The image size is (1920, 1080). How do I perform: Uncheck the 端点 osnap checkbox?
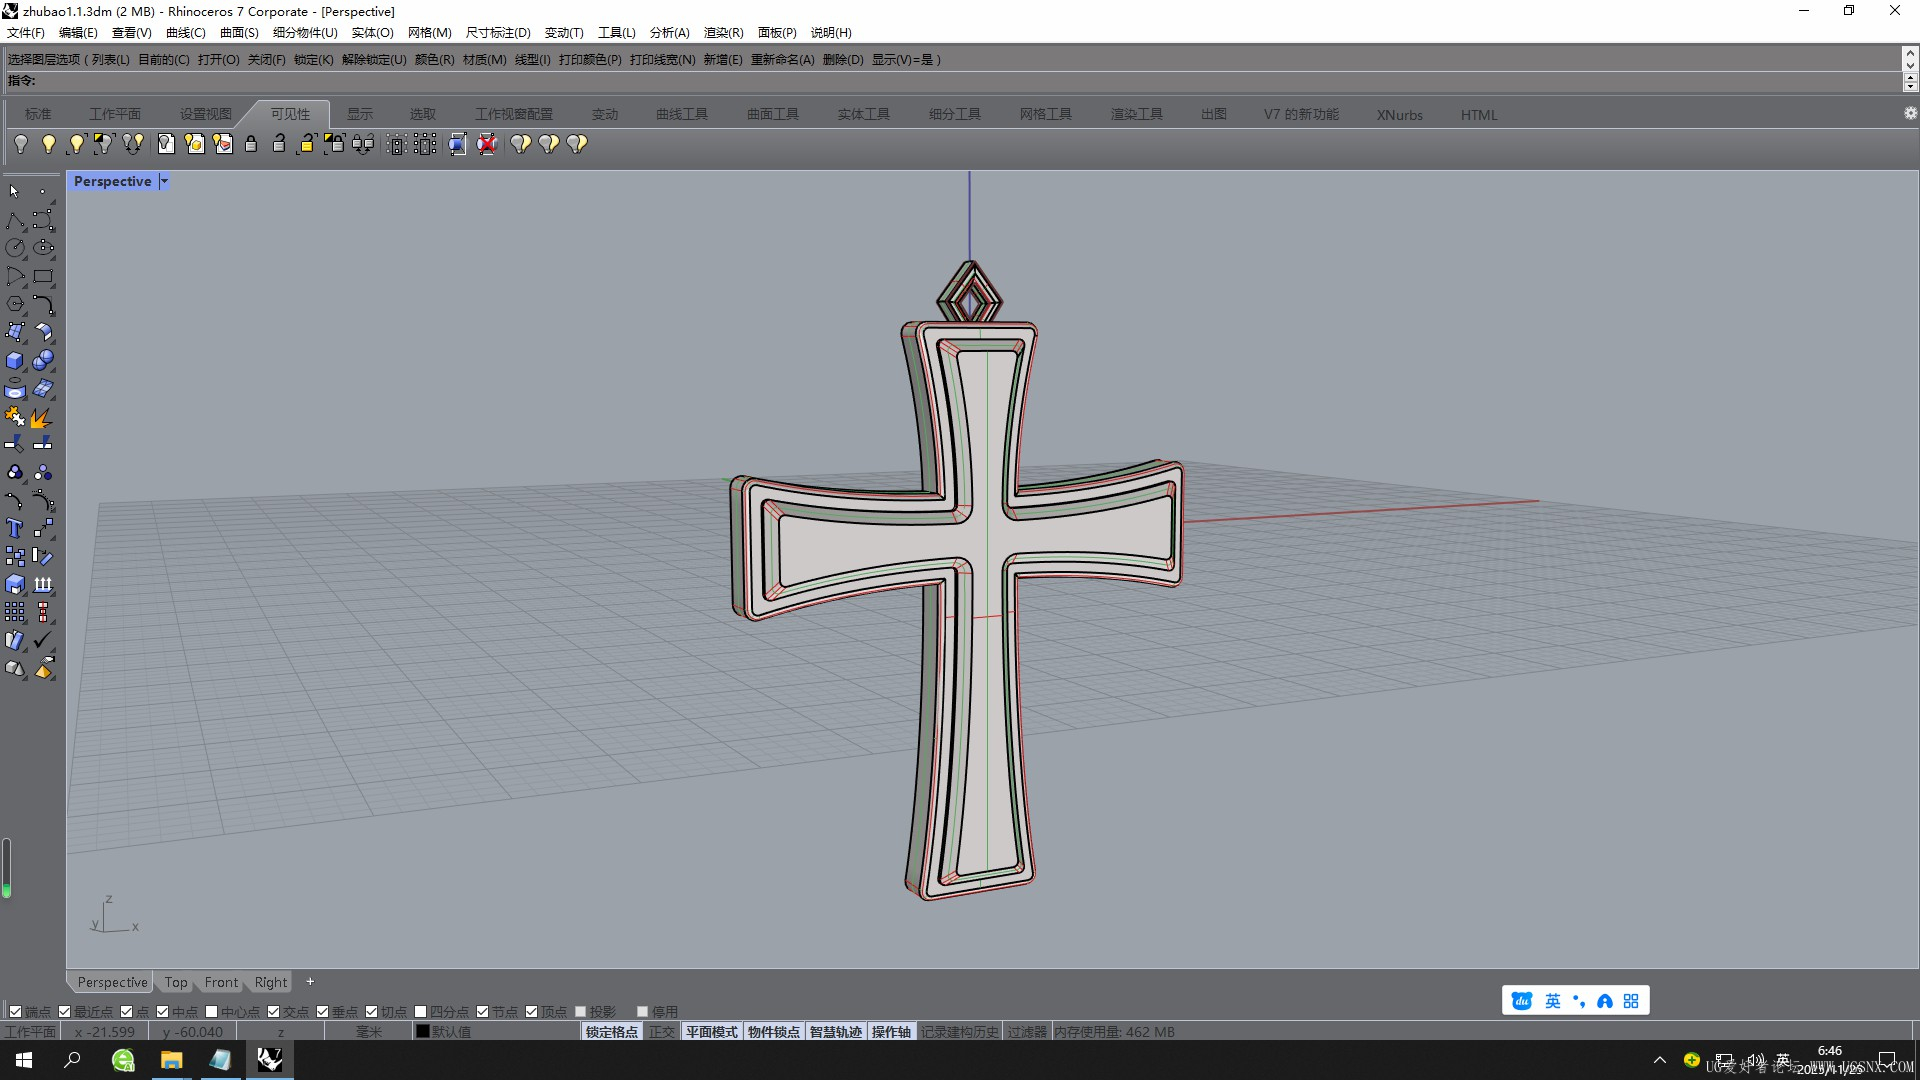pos(15,1011)
